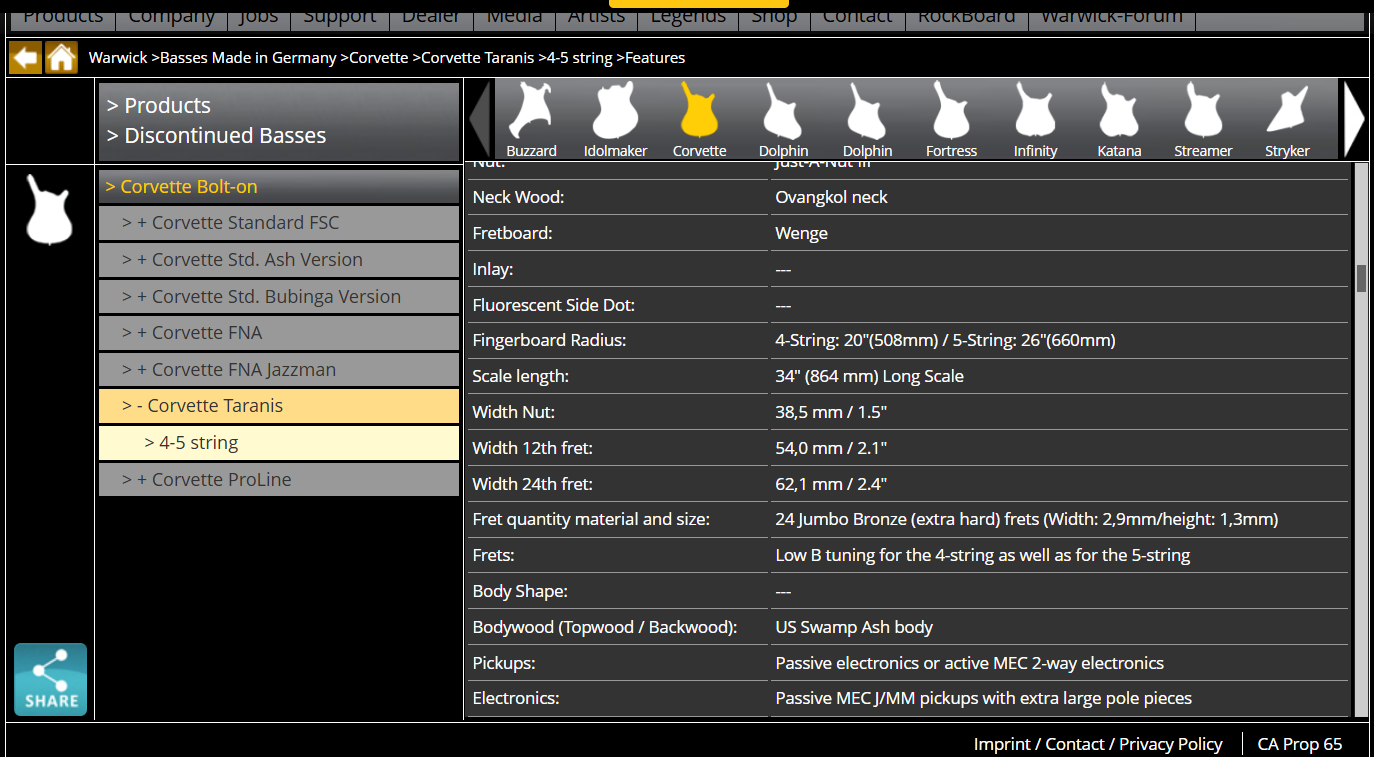Viewport: 1374px width, 757px height.
Task: Select the Idolmaker bass shape icon
Action: [615, 120]
